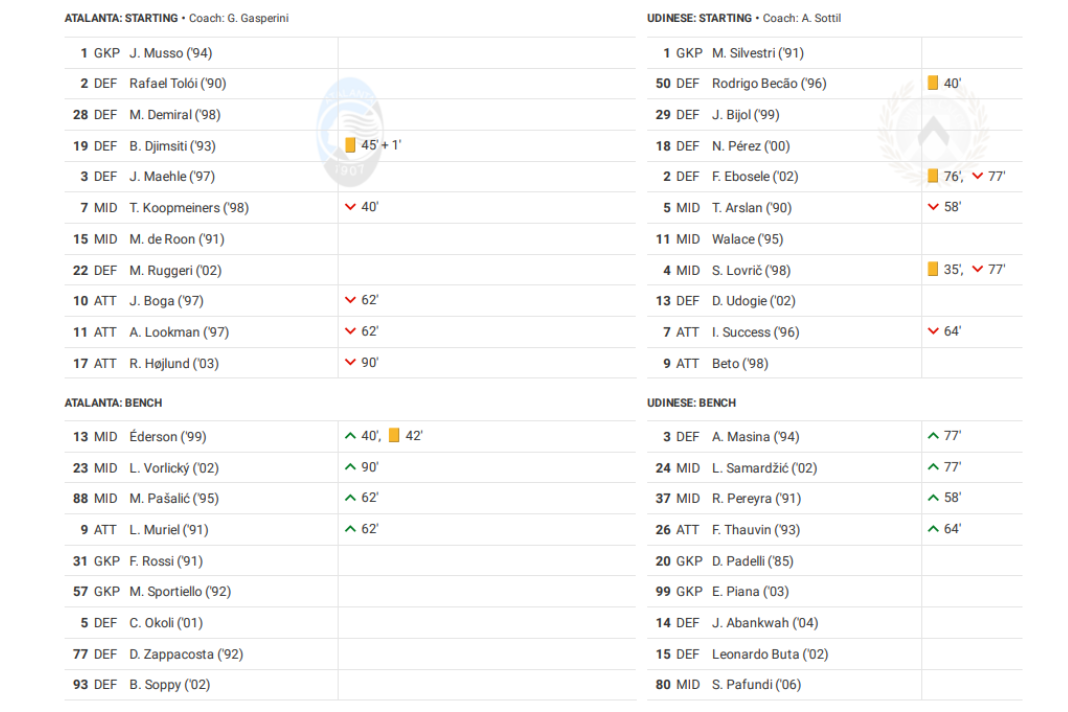Click S. Lovrič's red sub-off arrow at 77'
This screenshot has height=712, width=1068.
tap(977, 269)
